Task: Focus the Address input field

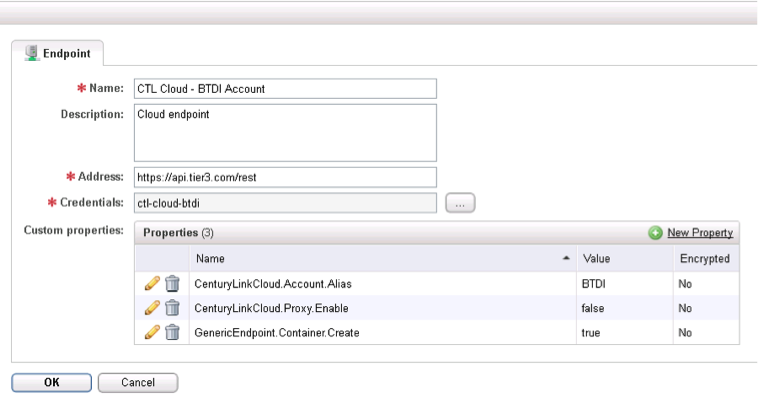Action: click(x=285, y=178)
